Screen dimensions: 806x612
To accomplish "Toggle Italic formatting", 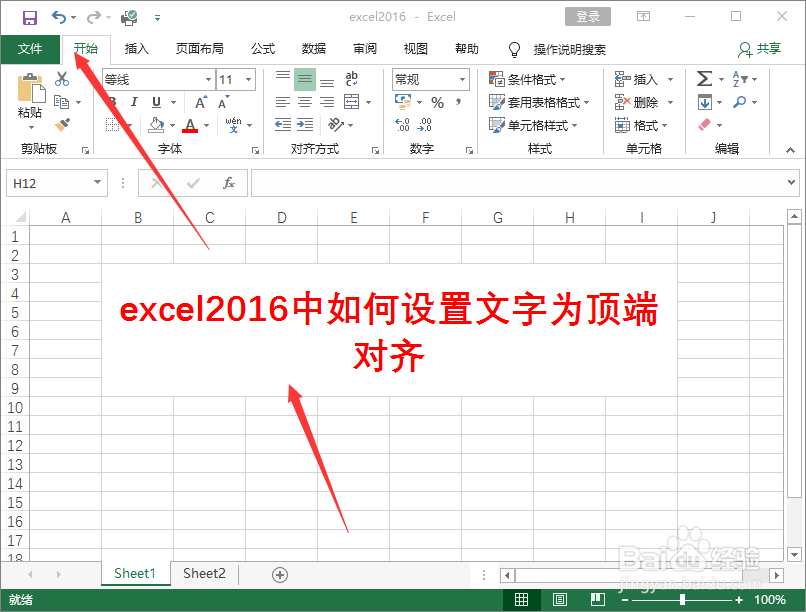I will 134,102.
